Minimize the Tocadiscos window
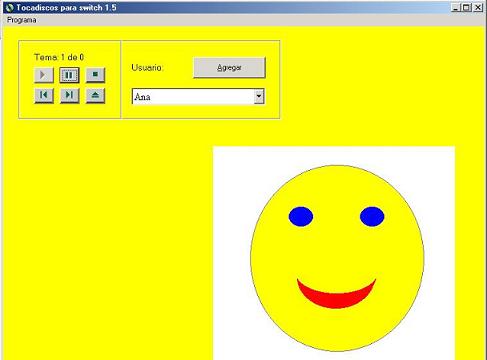Image resolution: width=487 pixels, height=360 pixels. 456,7
